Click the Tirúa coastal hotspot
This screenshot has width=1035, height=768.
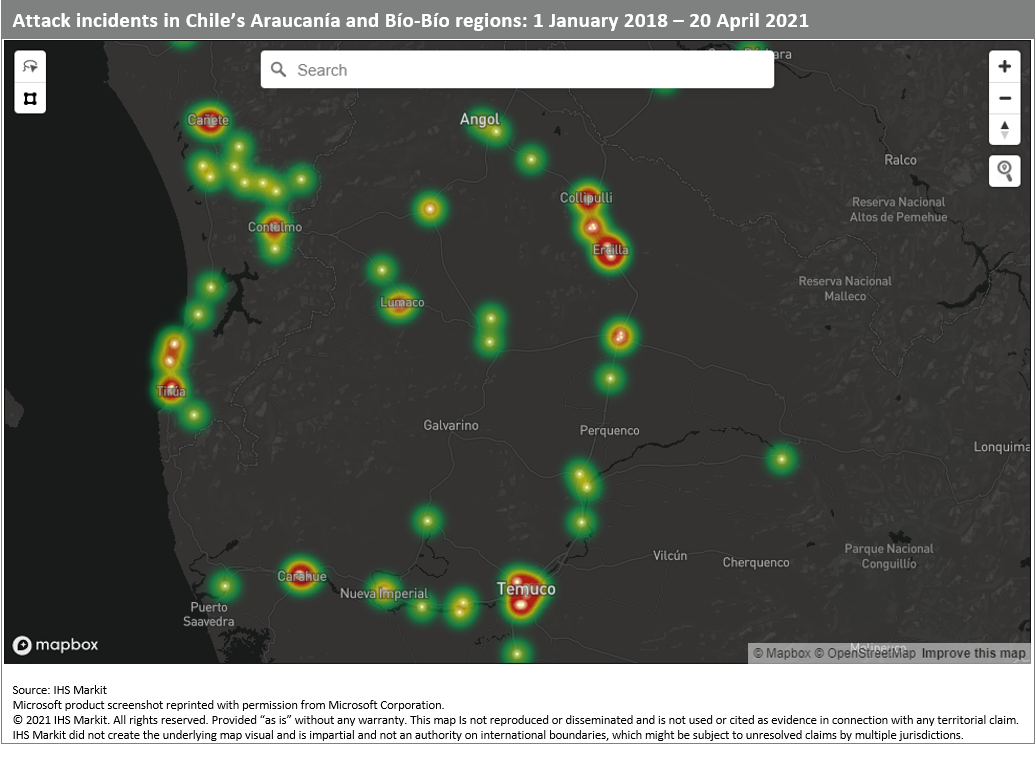click(x=171, y=389)
